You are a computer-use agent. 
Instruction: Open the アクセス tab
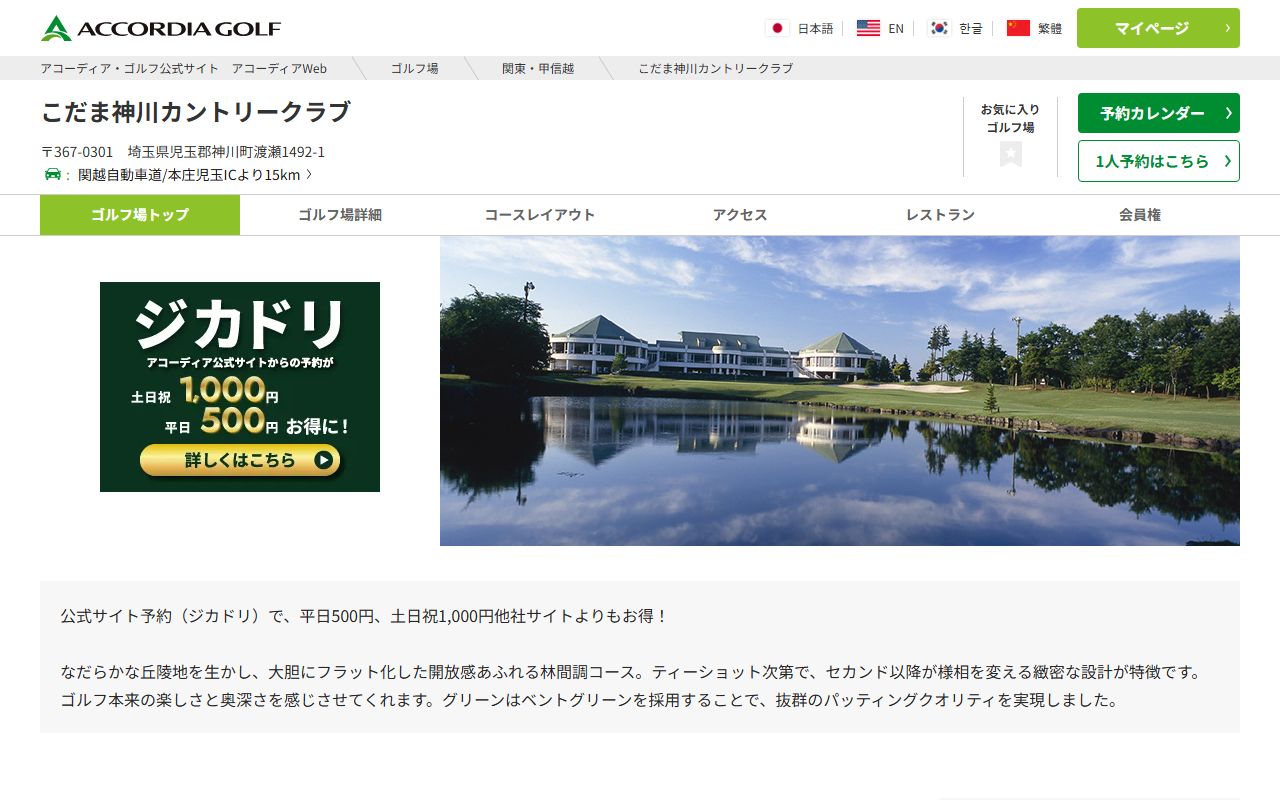[740, 215]
